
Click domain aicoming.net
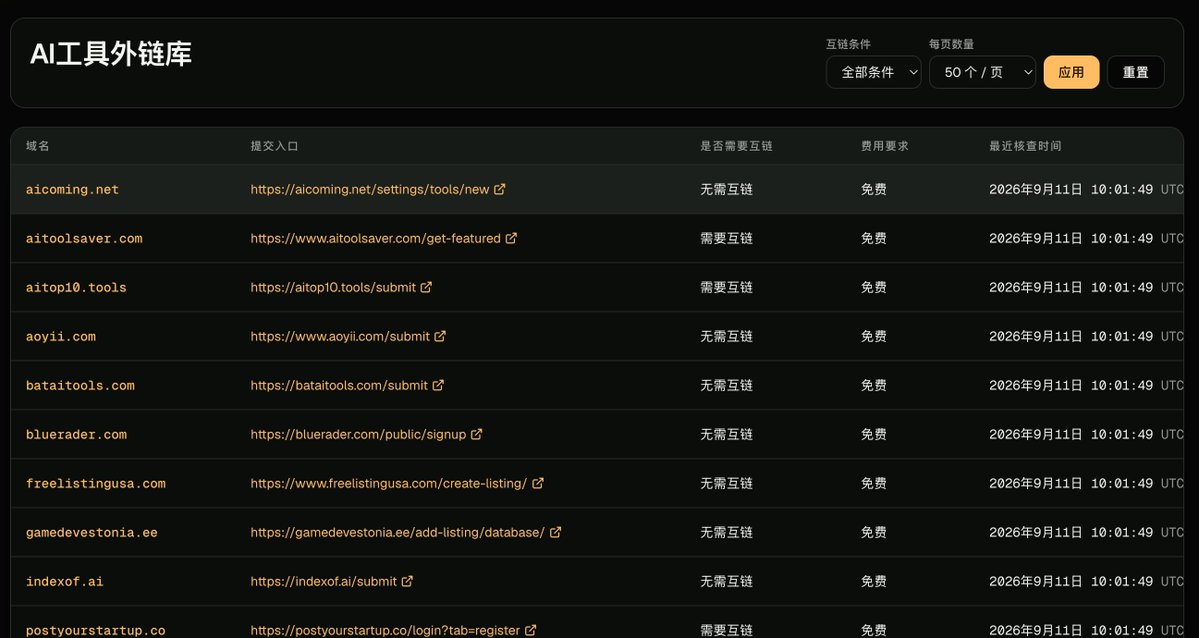[72, 189]
